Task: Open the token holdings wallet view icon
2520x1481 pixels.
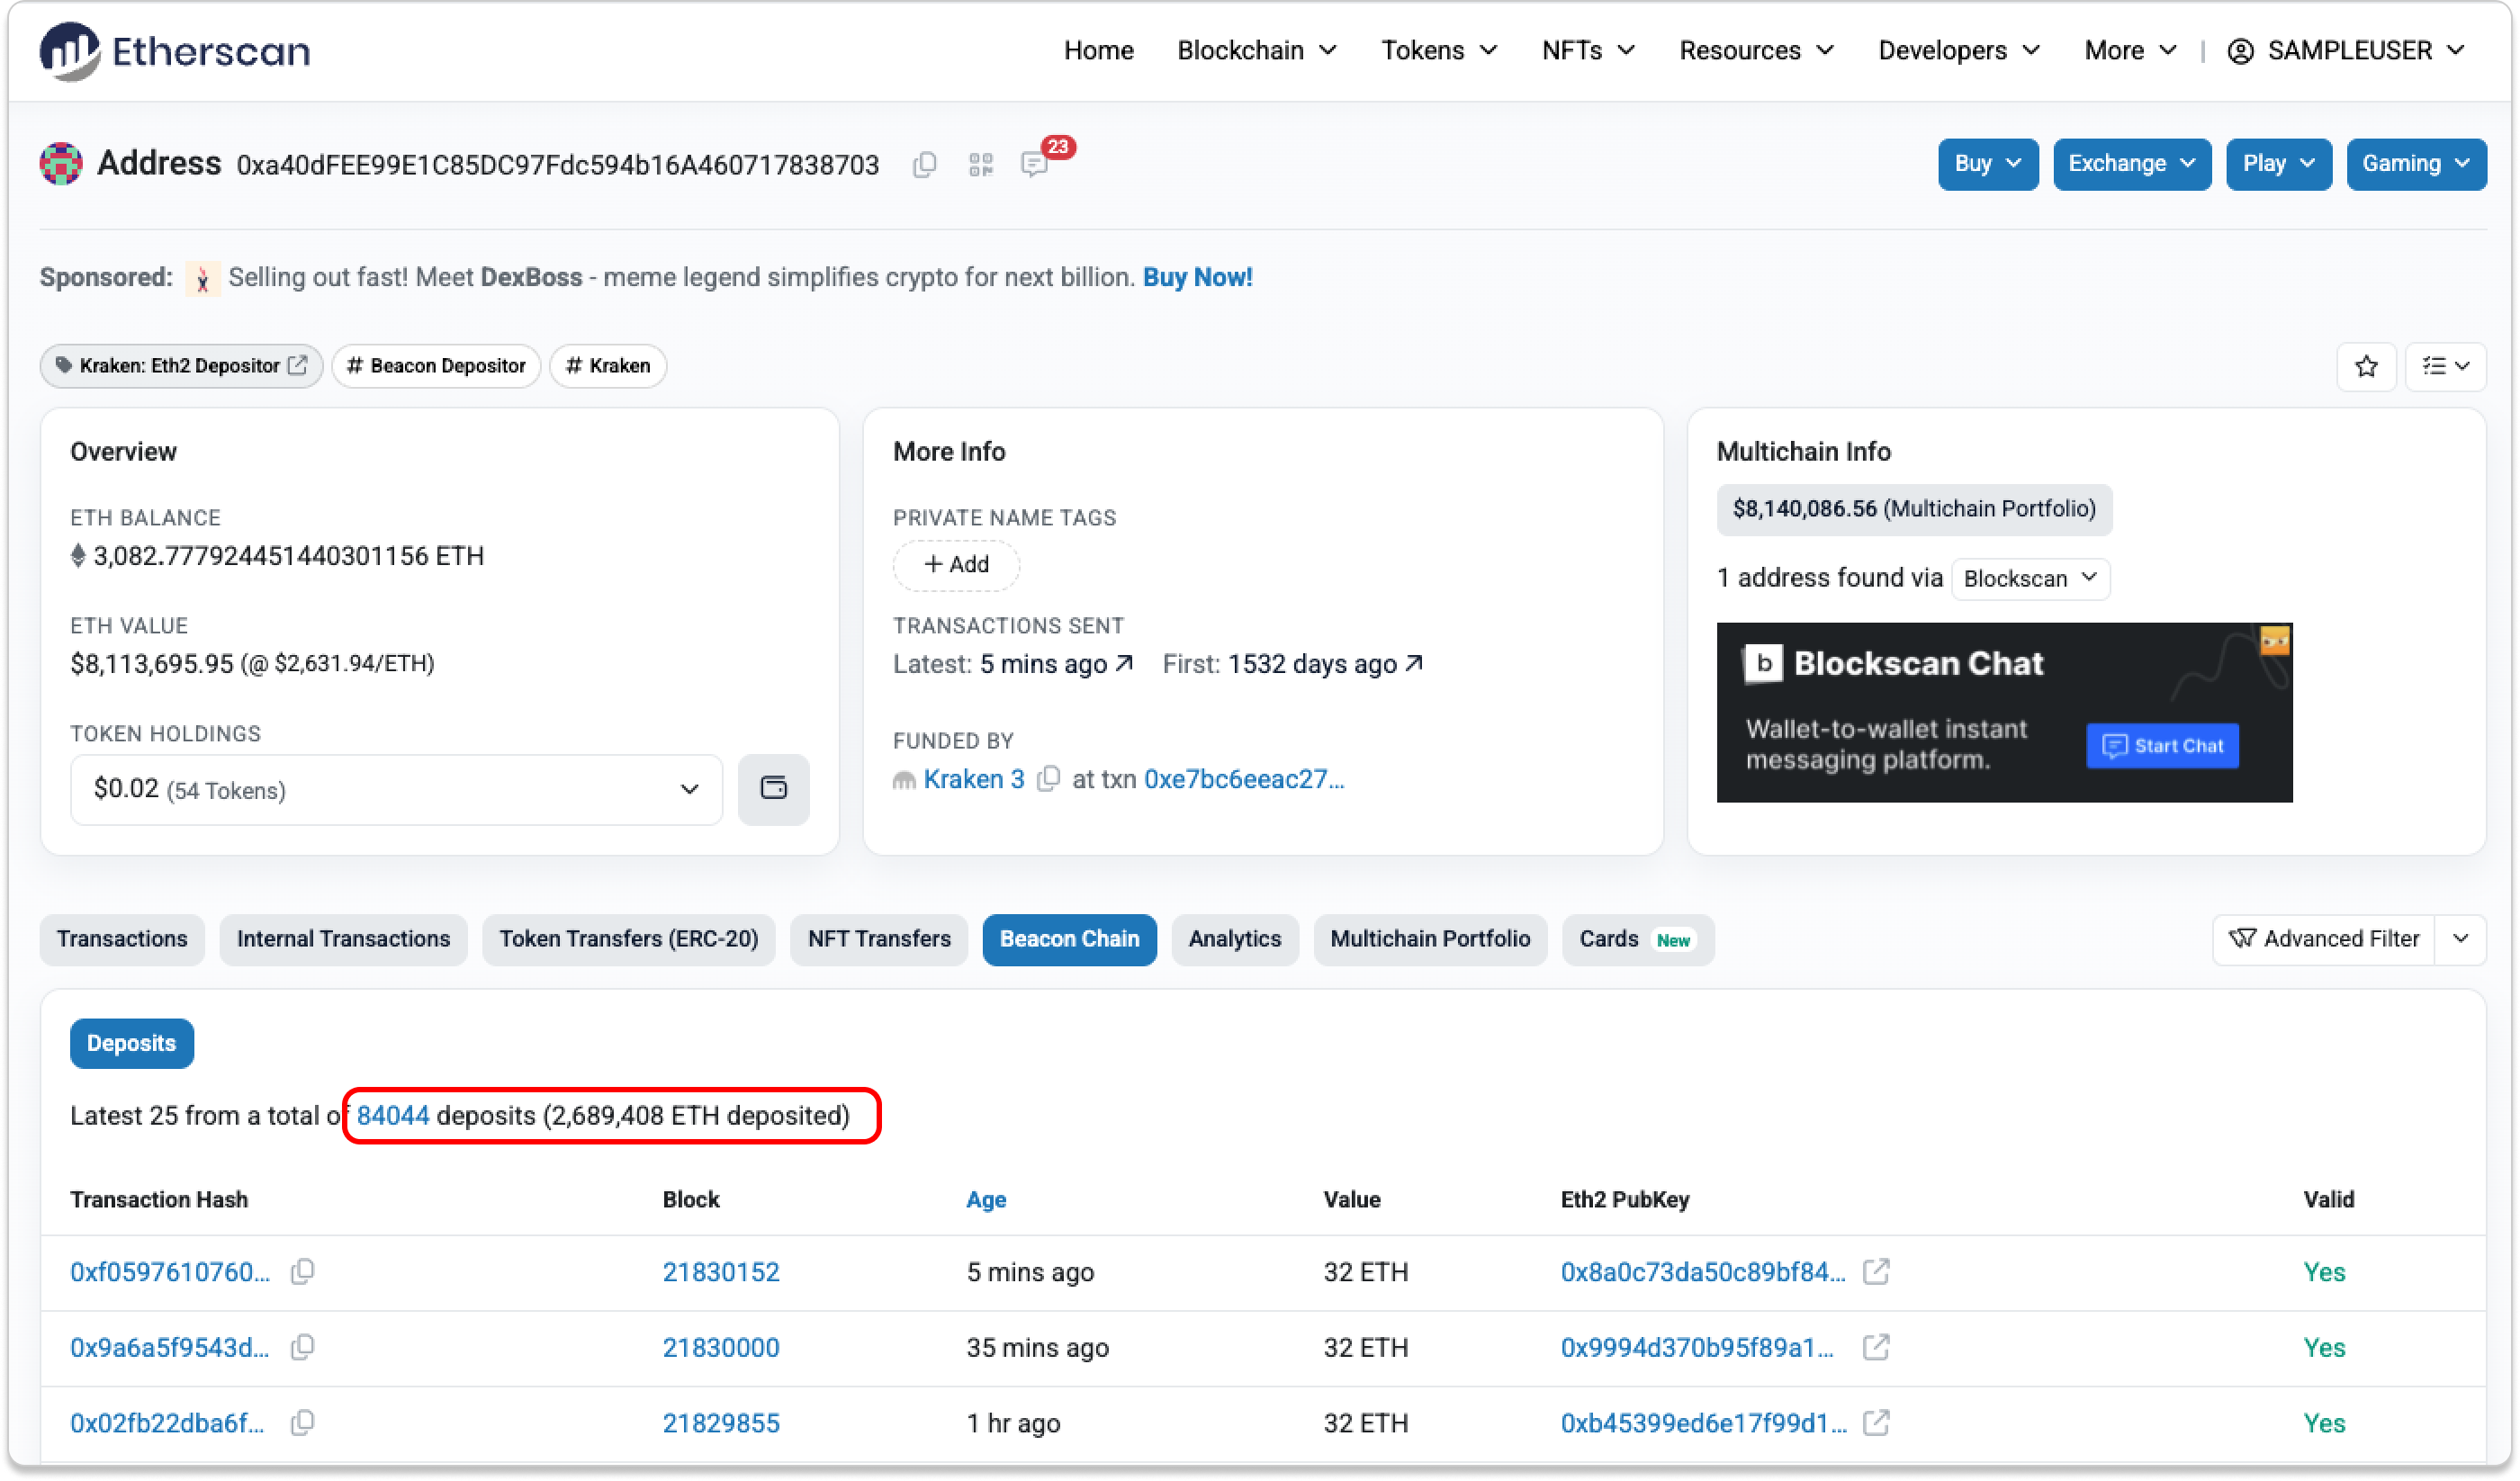Action: point(773,789)
